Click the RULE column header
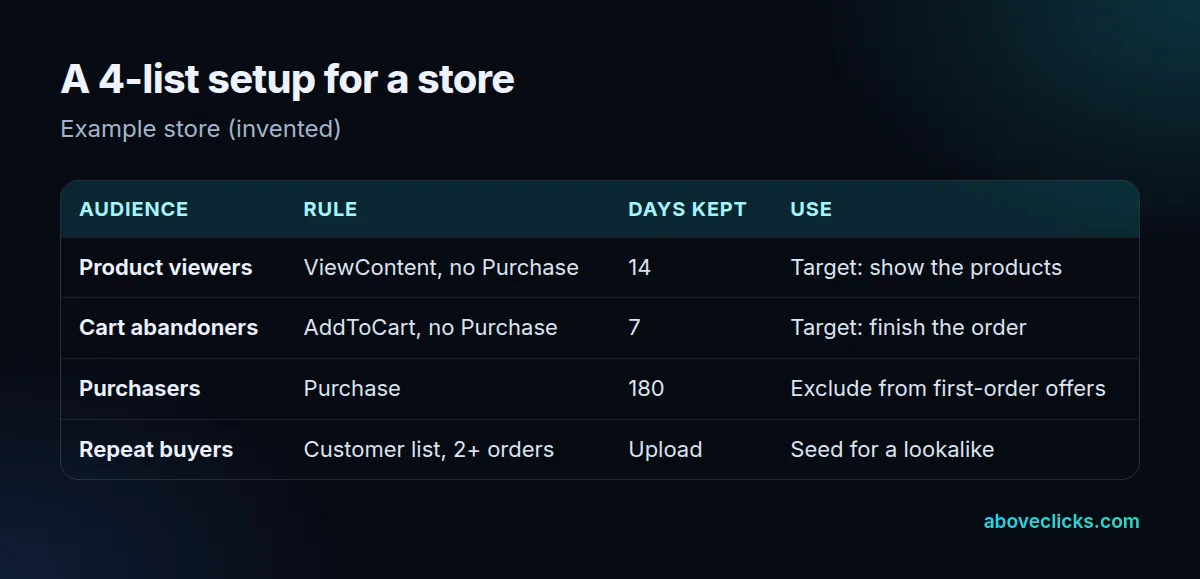The width and height of the screenshot is (1200, 579). click(x=330, y=209)
